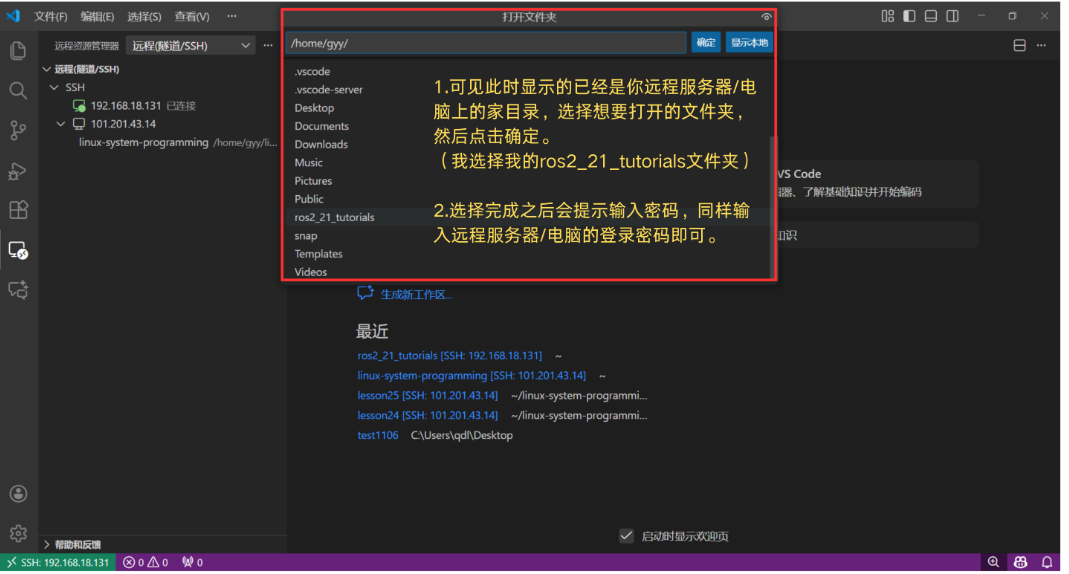Open Manage gear icon
1069x574 pixels.
(18, 533)
